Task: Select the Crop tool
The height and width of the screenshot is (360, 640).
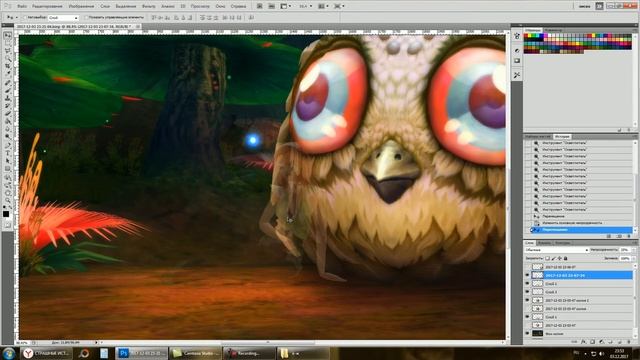Action: click(x=7, y=65)
